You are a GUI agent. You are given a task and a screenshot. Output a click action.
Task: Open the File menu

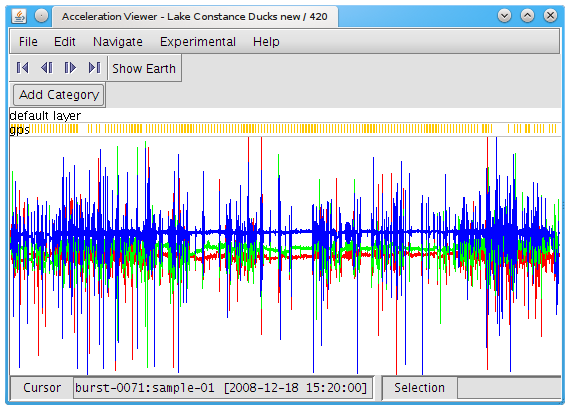pos(28,42)
